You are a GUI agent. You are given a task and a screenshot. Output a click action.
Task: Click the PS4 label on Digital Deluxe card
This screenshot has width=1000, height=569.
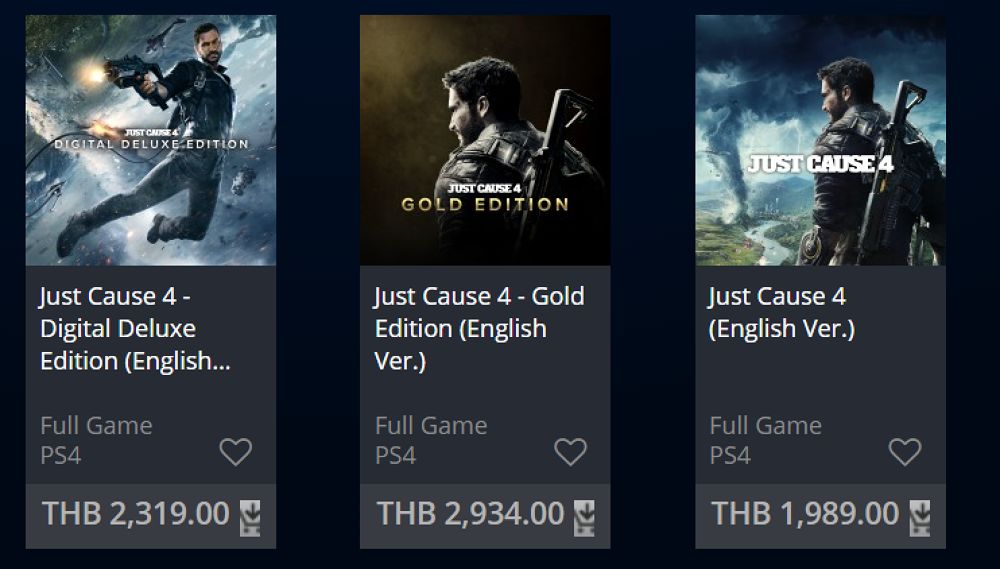click(60, 455)
